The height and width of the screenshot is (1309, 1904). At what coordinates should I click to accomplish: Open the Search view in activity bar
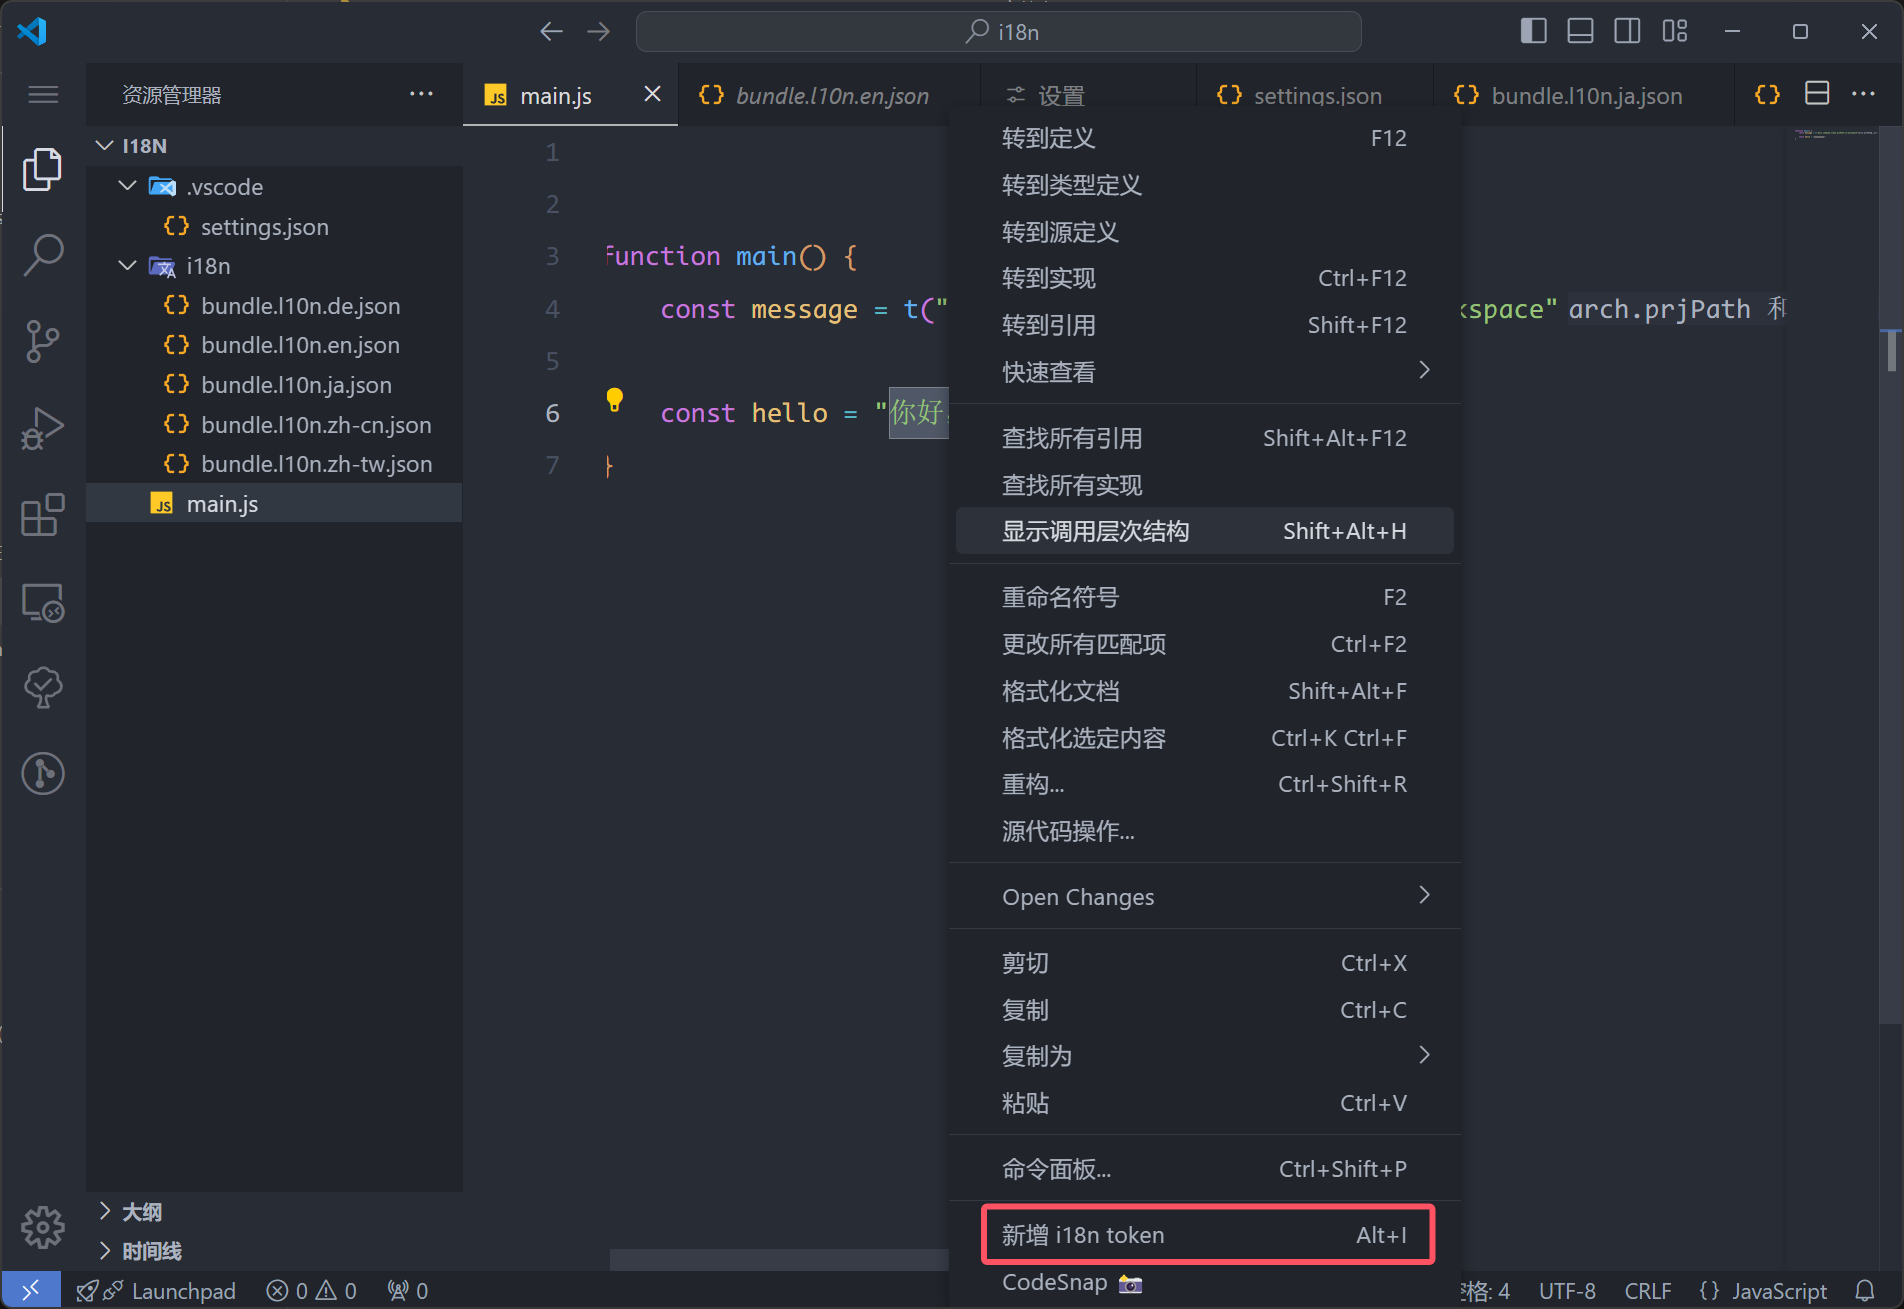(x=42, y=256)
